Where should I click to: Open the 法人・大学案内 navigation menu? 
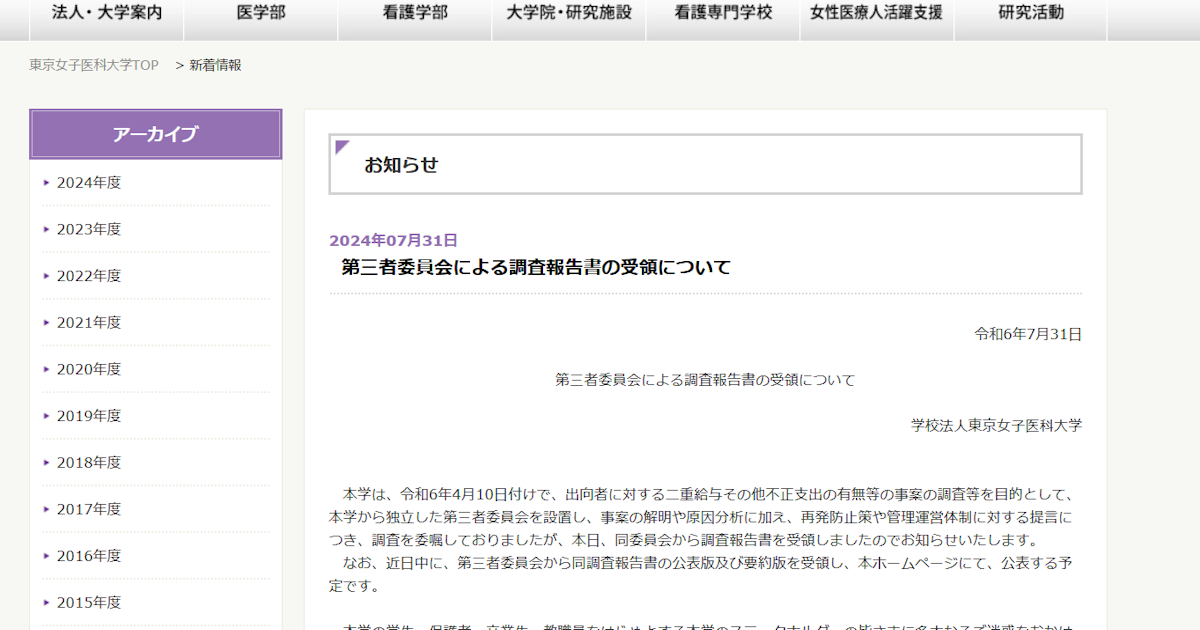(x=107, y=13)
